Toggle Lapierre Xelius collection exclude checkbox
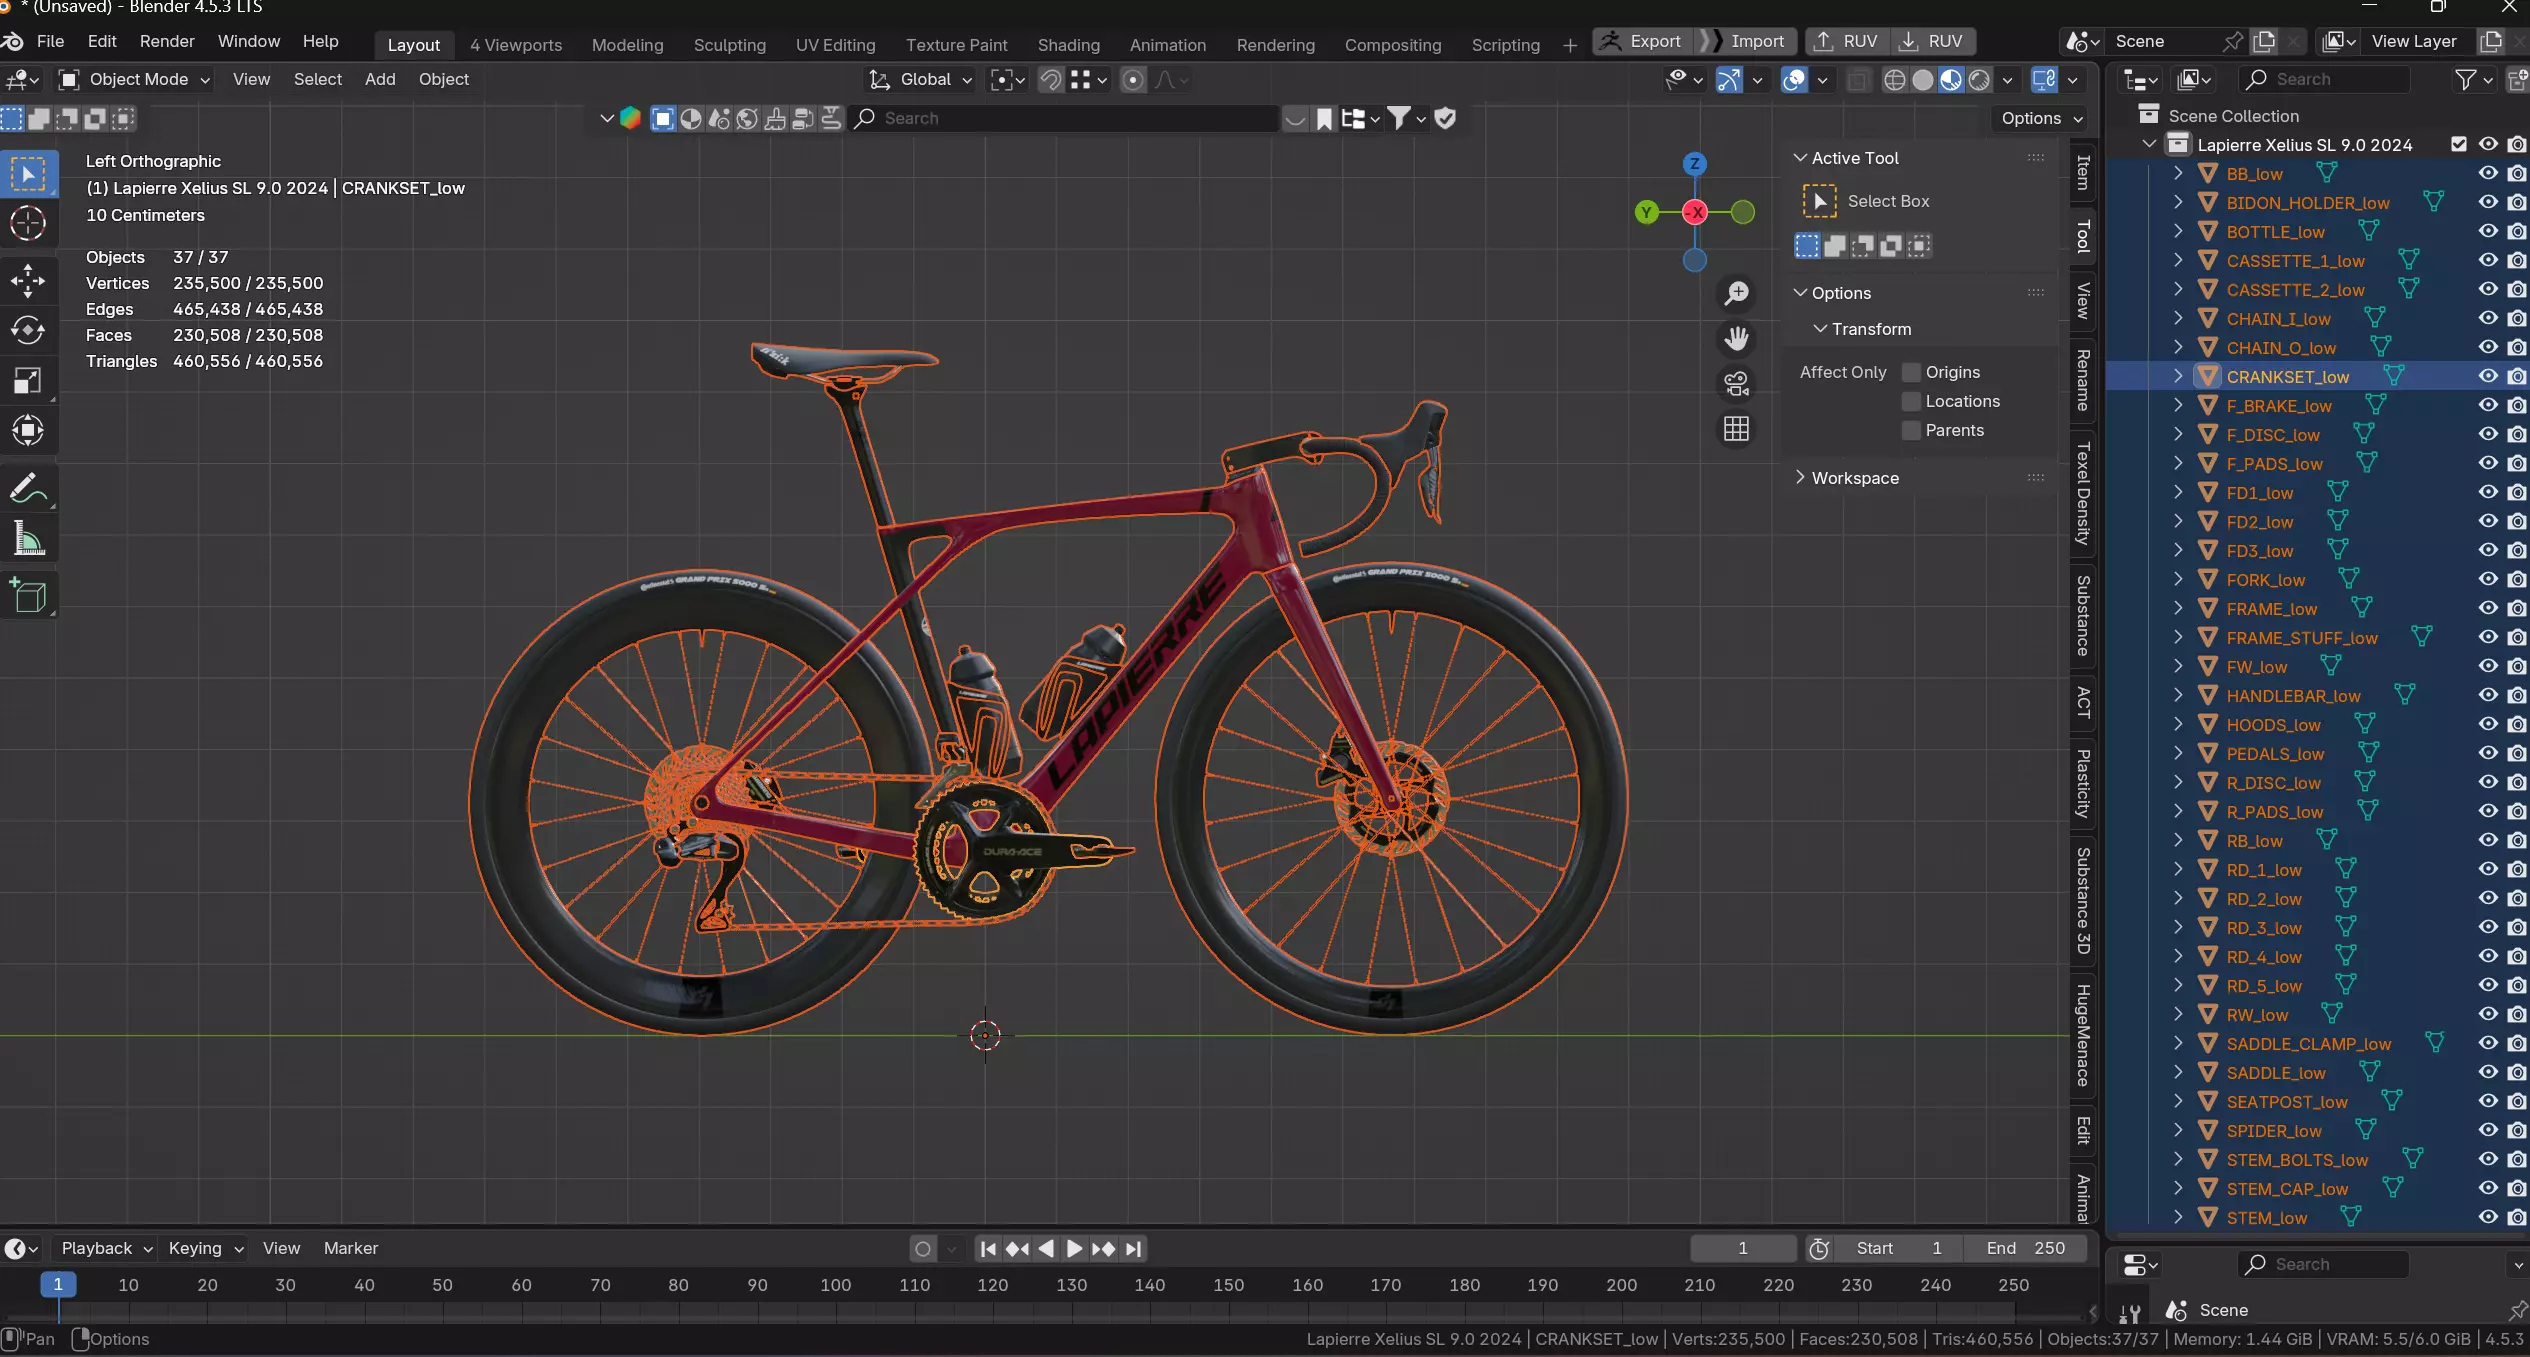 [2459, 144]
